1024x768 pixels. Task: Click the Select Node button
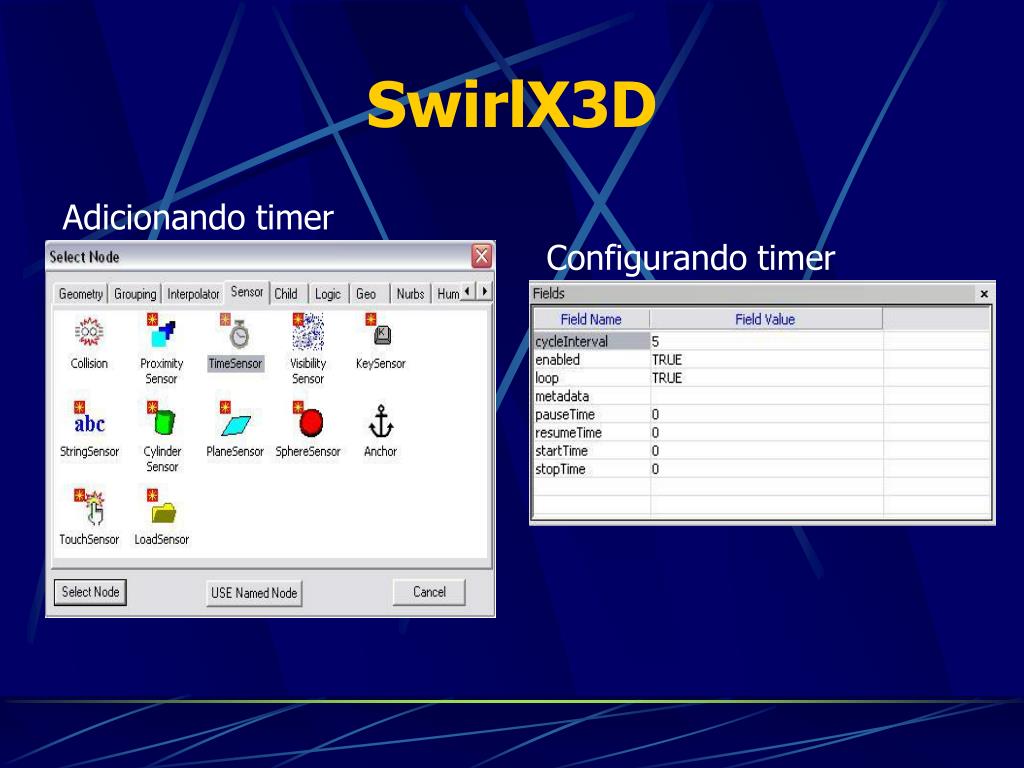click(90, 592)
